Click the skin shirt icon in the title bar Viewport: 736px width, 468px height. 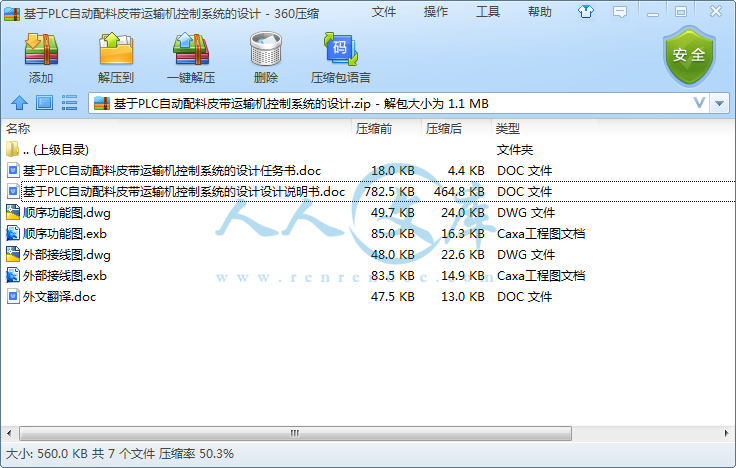tap(585, 12)
